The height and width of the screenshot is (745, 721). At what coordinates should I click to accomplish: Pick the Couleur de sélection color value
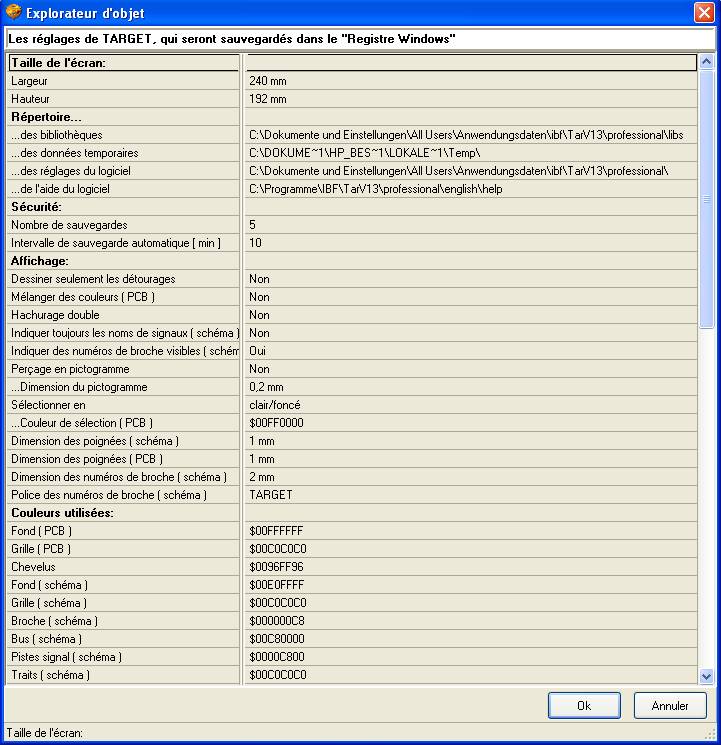click(470, 423)
